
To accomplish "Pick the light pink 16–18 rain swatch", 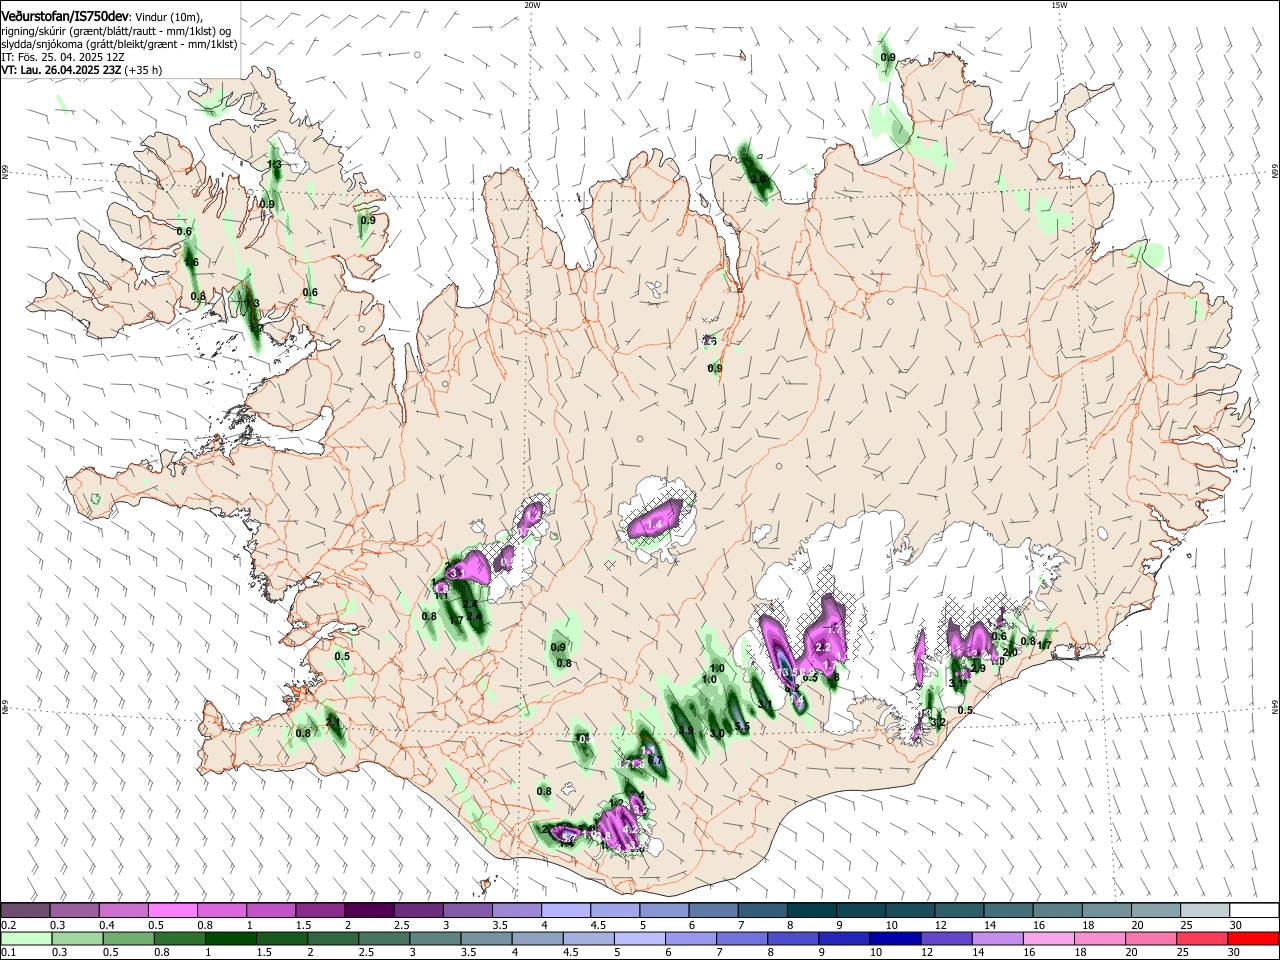I will pos(1048,938).
